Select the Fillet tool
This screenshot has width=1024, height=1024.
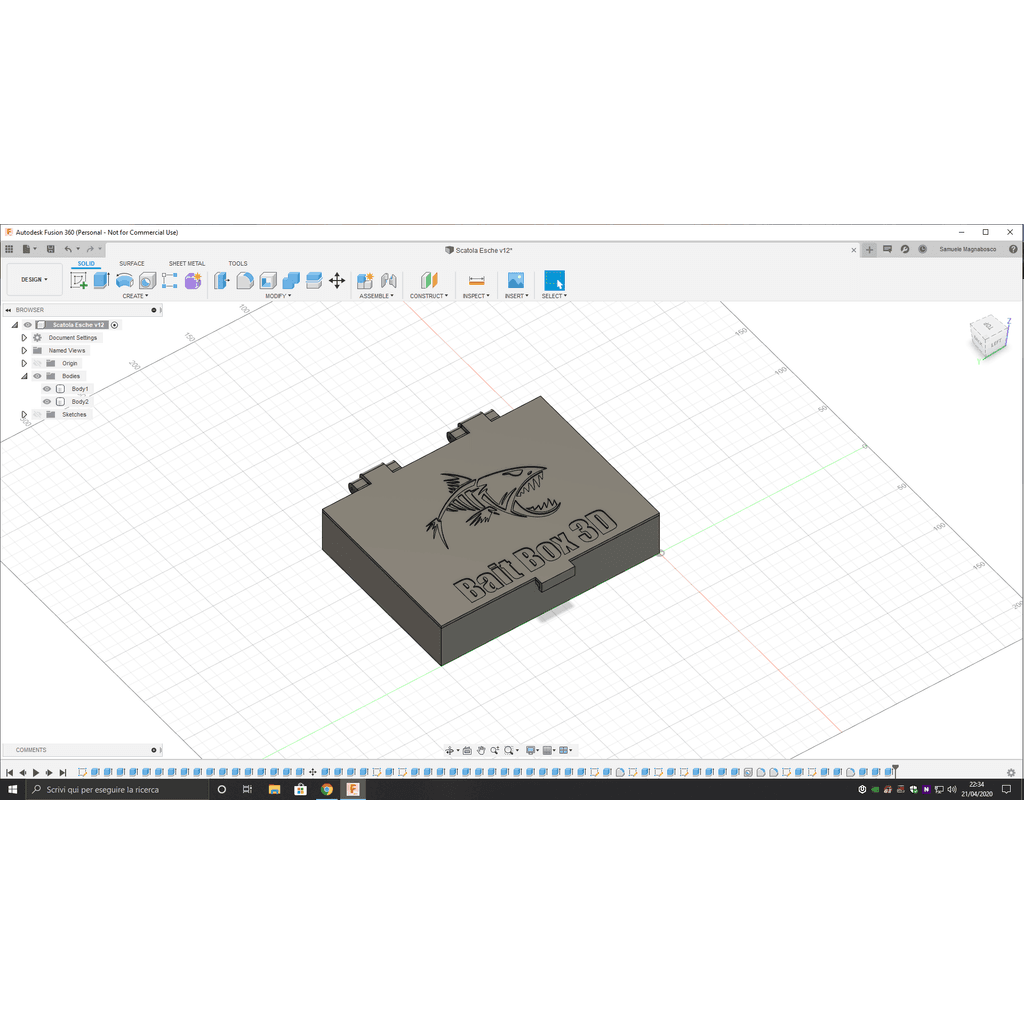[x=245, y=281]
